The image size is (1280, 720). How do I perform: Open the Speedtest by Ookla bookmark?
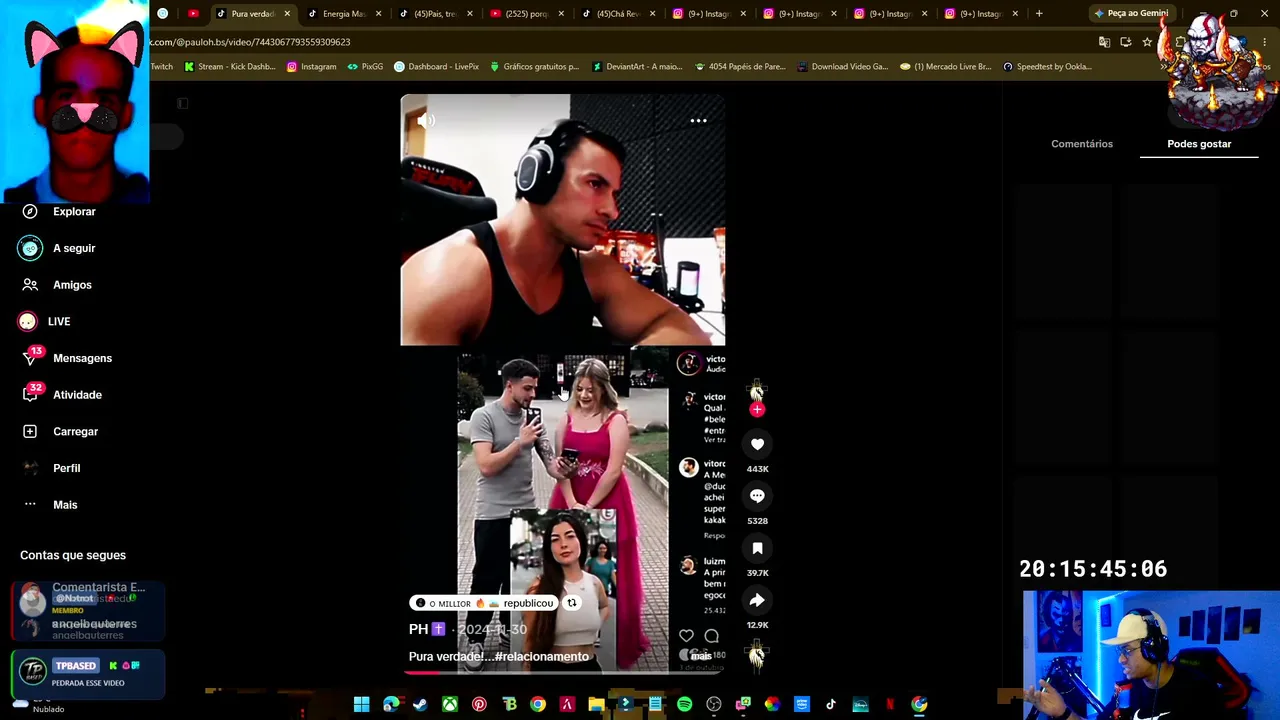pos(1047,67)
